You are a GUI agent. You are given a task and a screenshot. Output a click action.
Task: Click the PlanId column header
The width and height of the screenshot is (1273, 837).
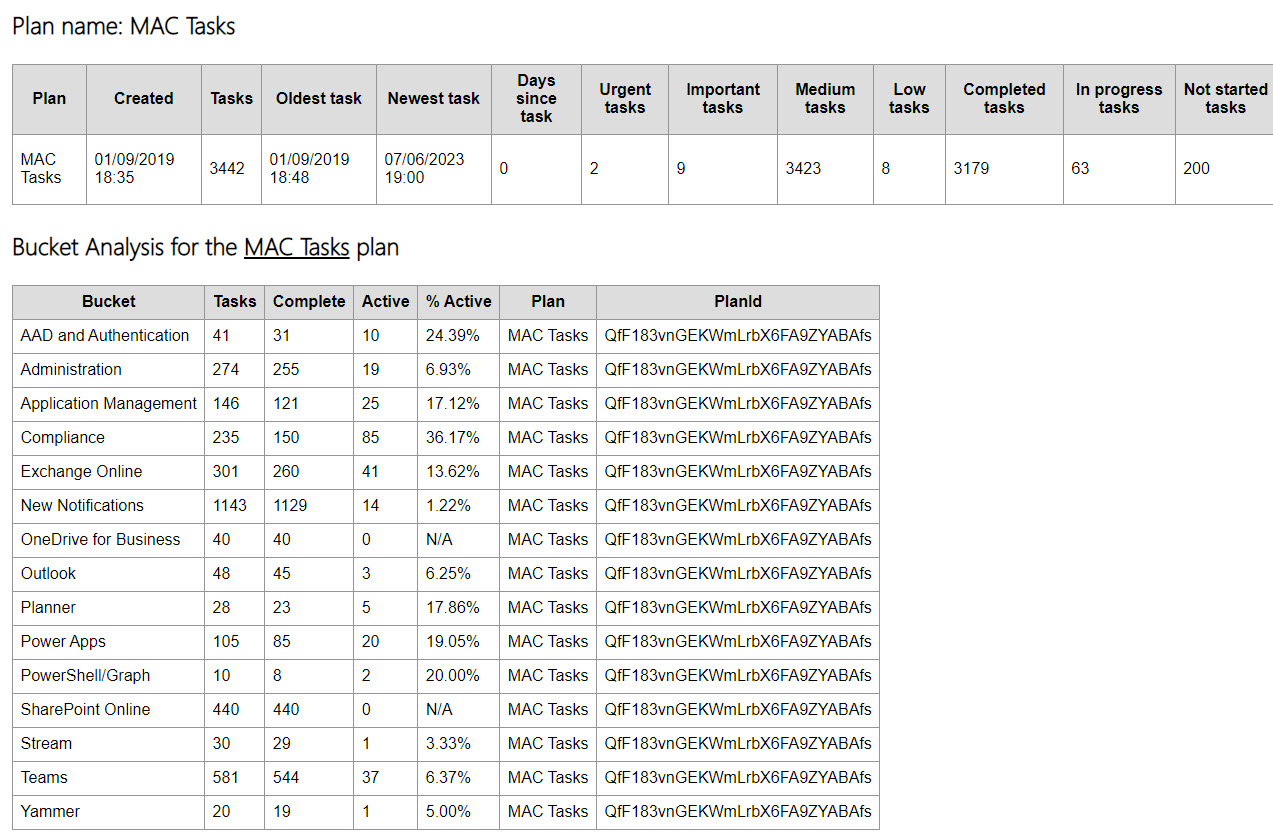point(737,302)
